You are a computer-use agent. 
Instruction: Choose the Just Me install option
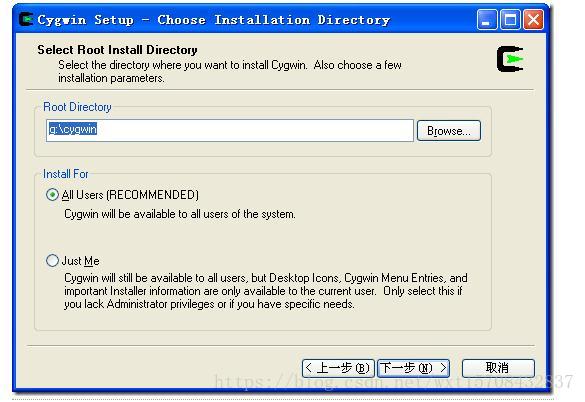52,260
